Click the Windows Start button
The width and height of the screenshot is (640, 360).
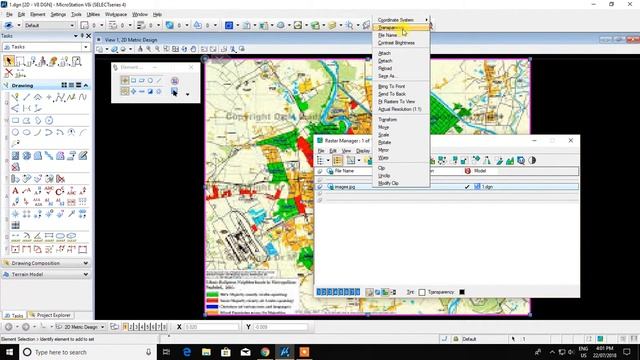coord(9,352)
